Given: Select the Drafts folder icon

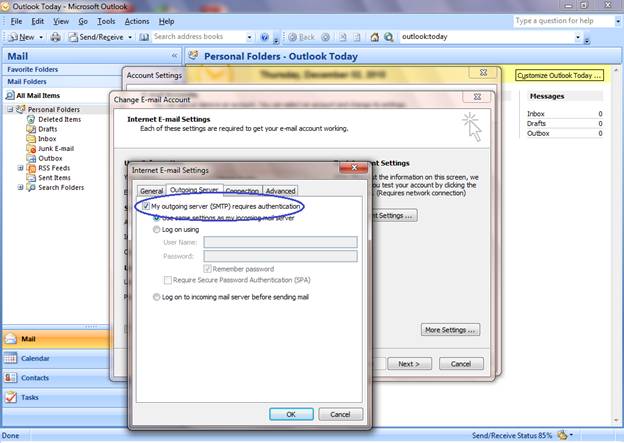Looking at the screenshot, I should point(31,129).
